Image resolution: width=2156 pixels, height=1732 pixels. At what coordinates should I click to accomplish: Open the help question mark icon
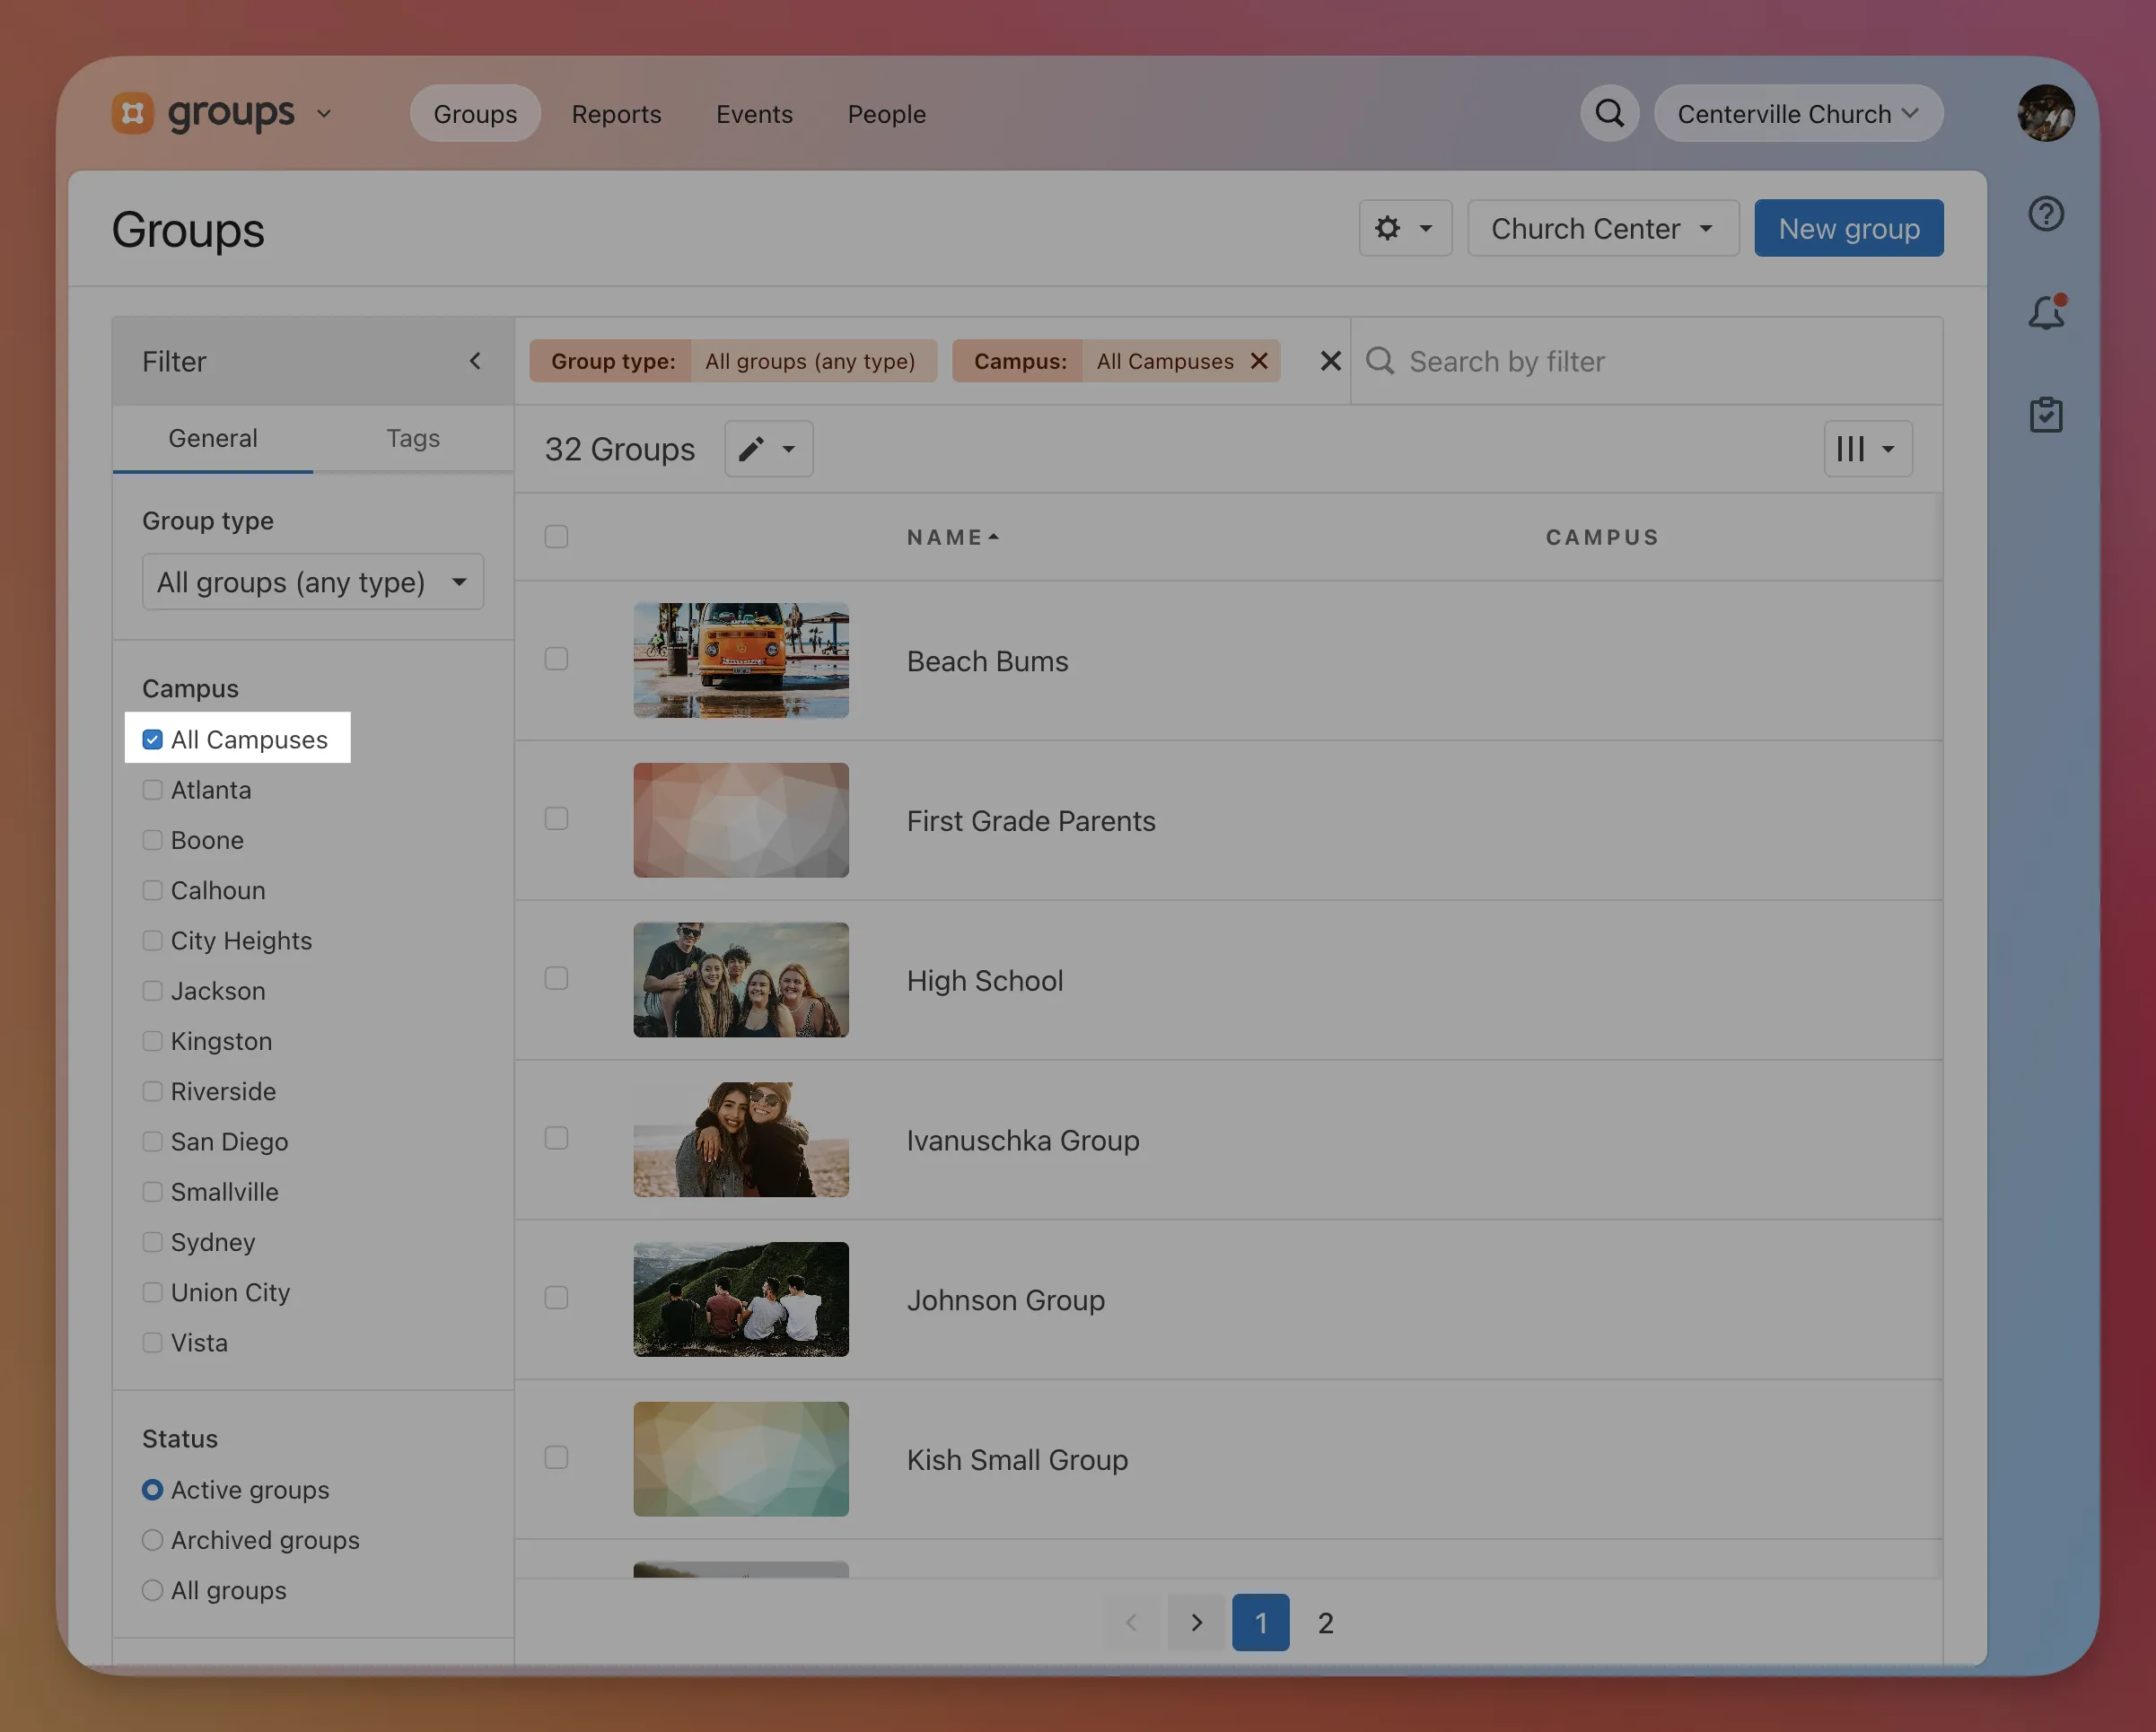[x=2045, y=214]
